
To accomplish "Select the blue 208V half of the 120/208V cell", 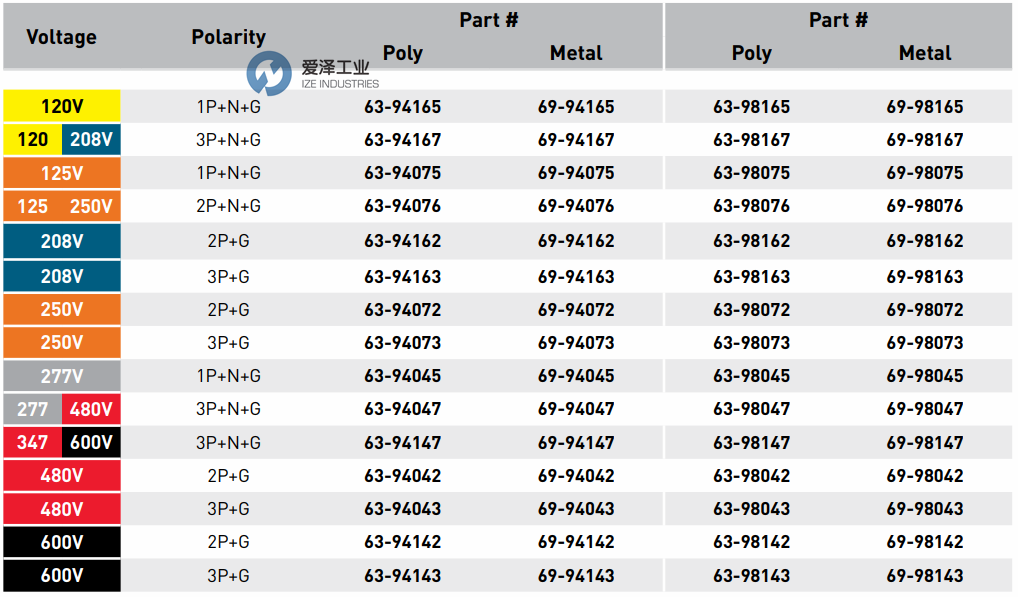I will [91, 139].
